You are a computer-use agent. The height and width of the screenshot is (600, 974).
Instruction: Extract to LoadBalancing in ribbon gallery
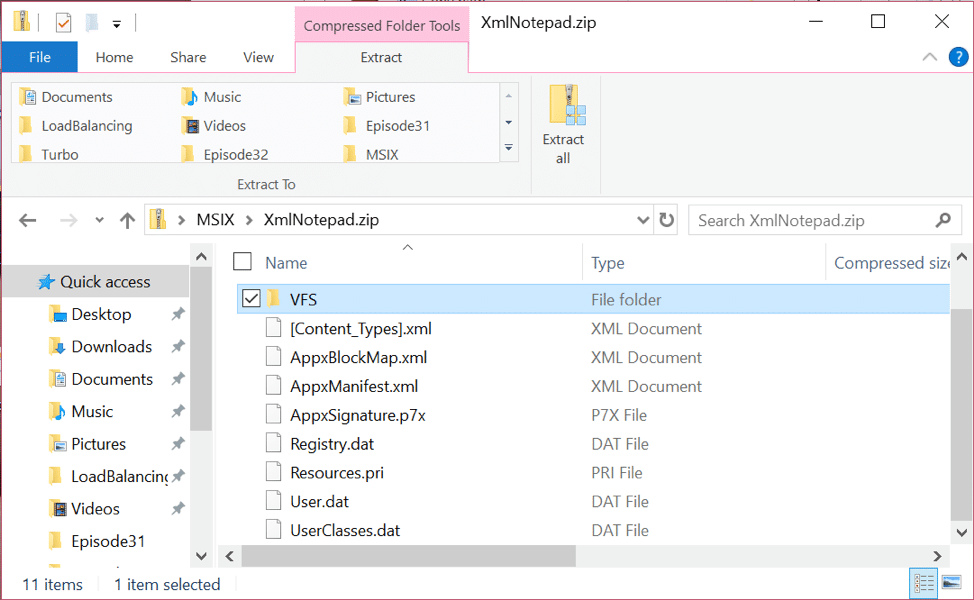coord(76,125)
